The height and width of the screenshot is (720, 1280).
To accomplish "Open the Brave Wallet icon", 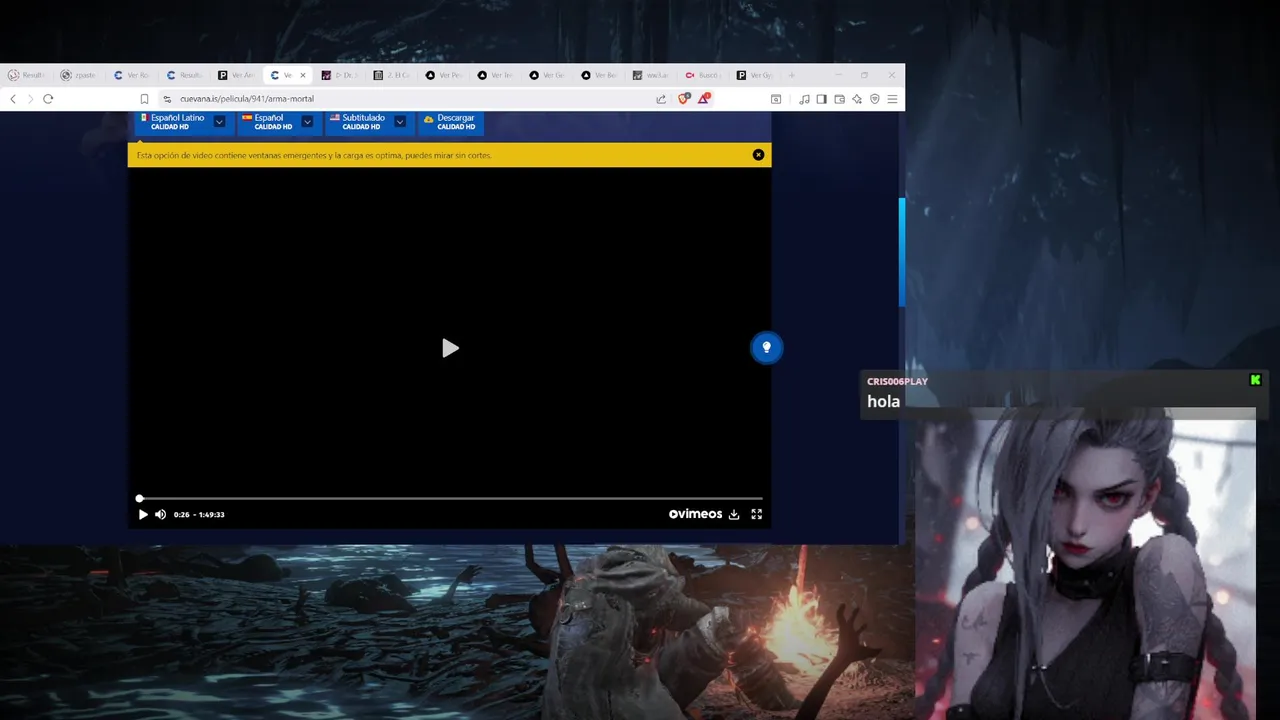I will 839,99.
